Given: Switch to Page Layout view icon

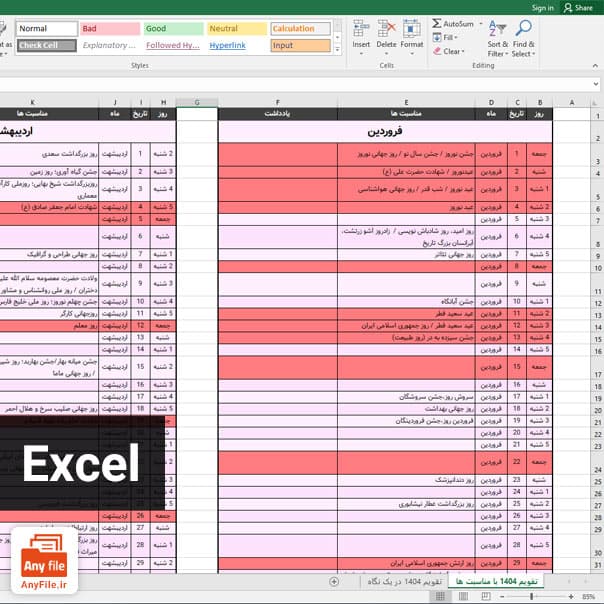Looking at the screenshot, I should pyautogui.click(x=463, y=597).
